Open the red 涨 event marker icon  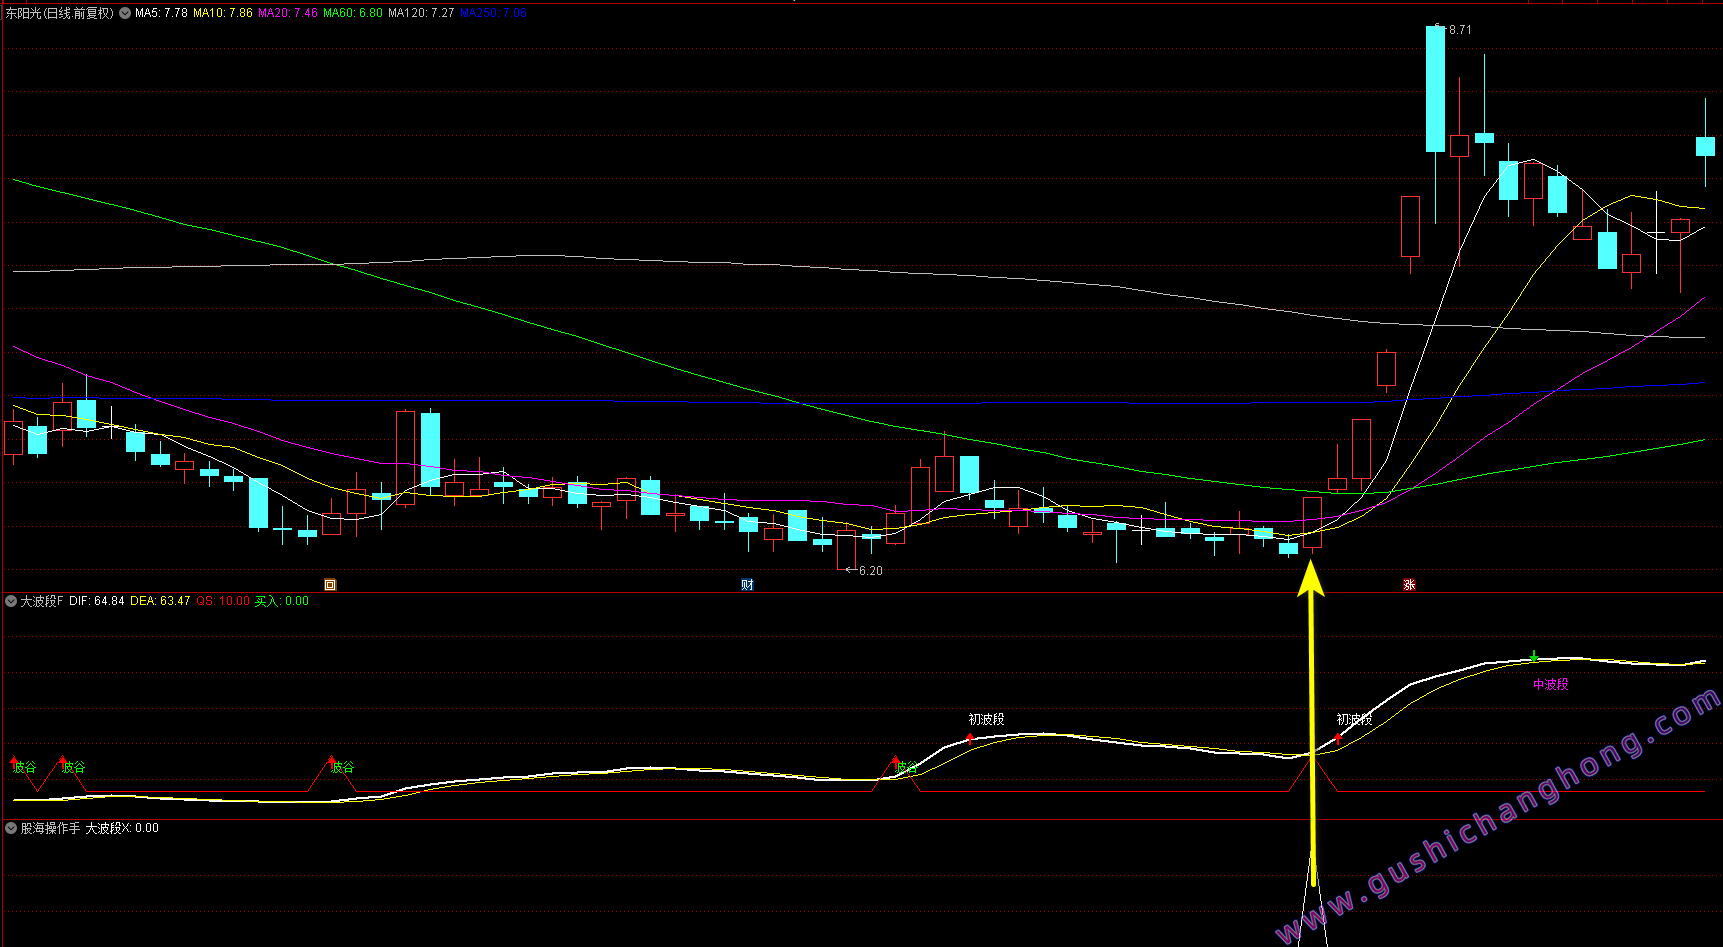[x=1409, y=585]
